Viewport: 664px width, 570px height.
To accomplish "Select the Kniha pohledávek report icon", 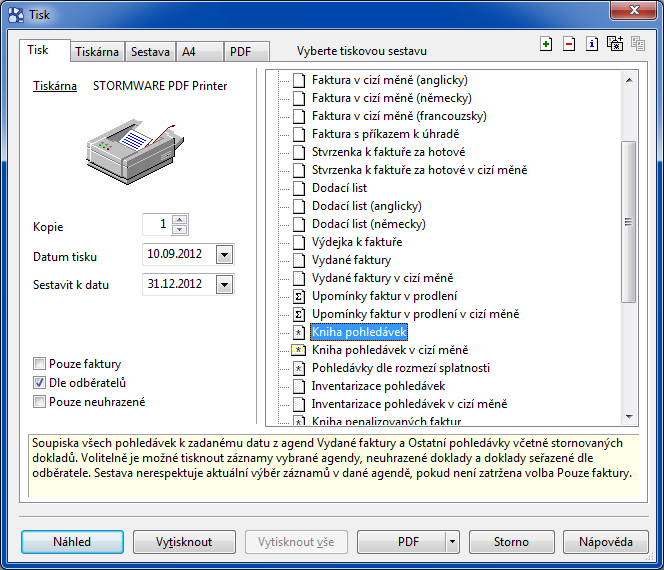I will 298,331.
